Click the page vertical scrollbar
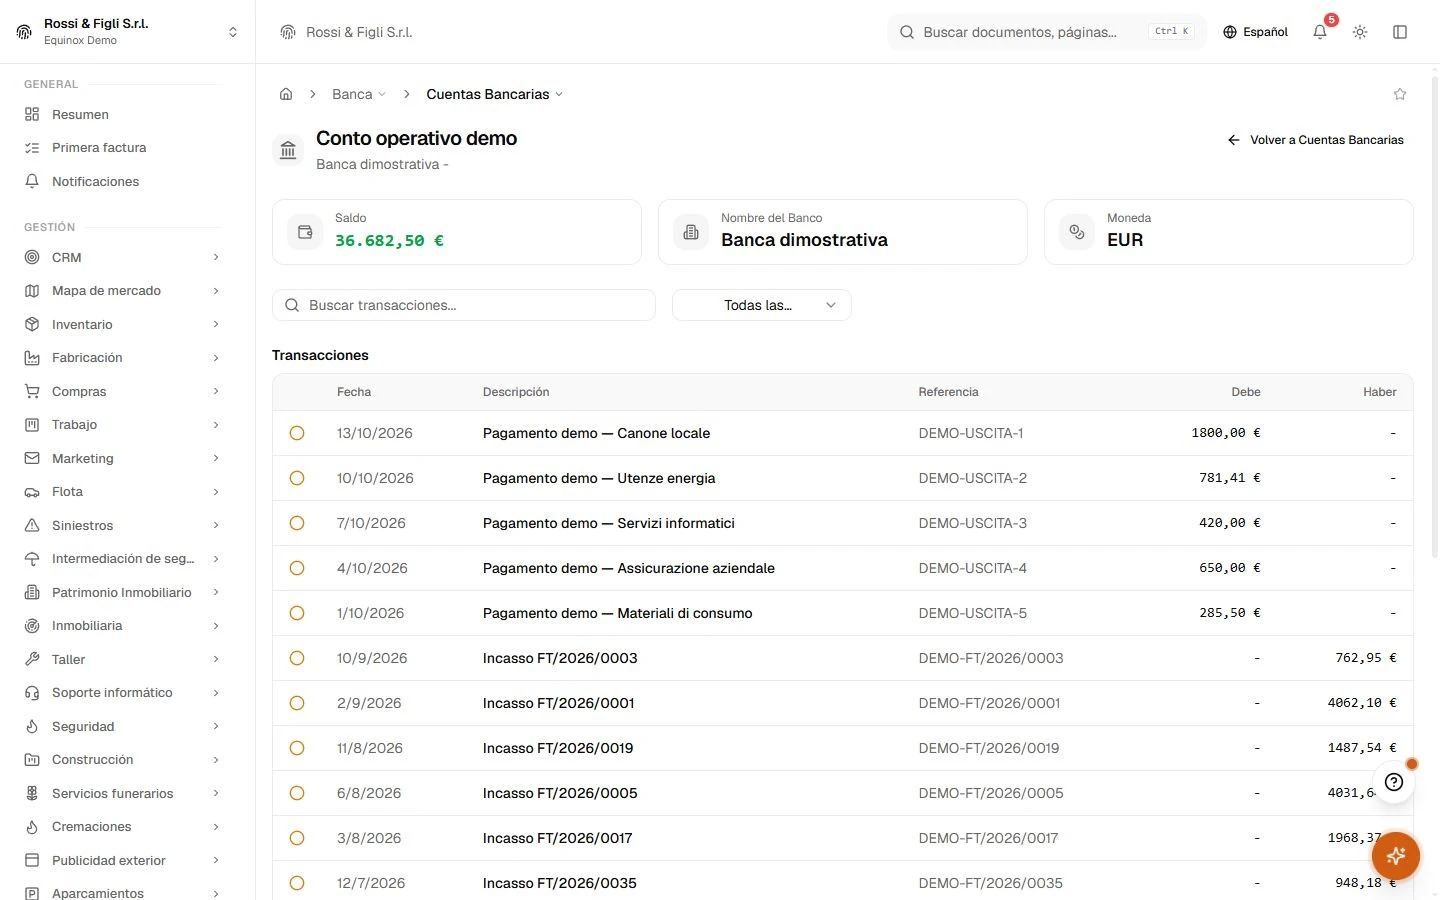1440x900 pixels. pyautogui.click(x=1435, y=315)
